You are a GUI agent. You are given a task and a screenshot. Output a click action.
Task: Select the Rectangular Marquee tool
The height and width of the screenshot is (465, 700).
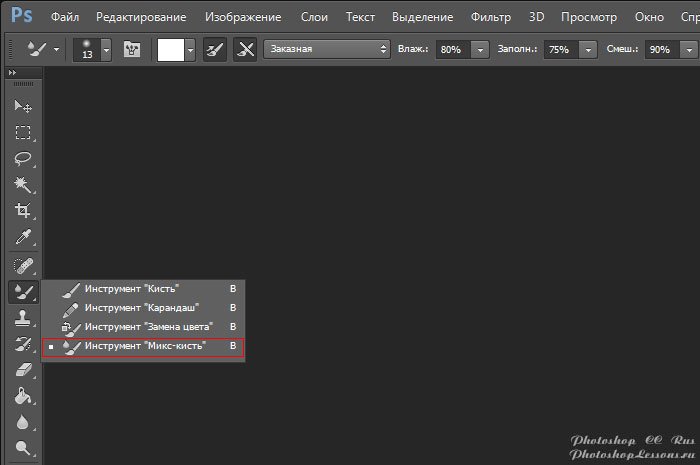[22, 133]
